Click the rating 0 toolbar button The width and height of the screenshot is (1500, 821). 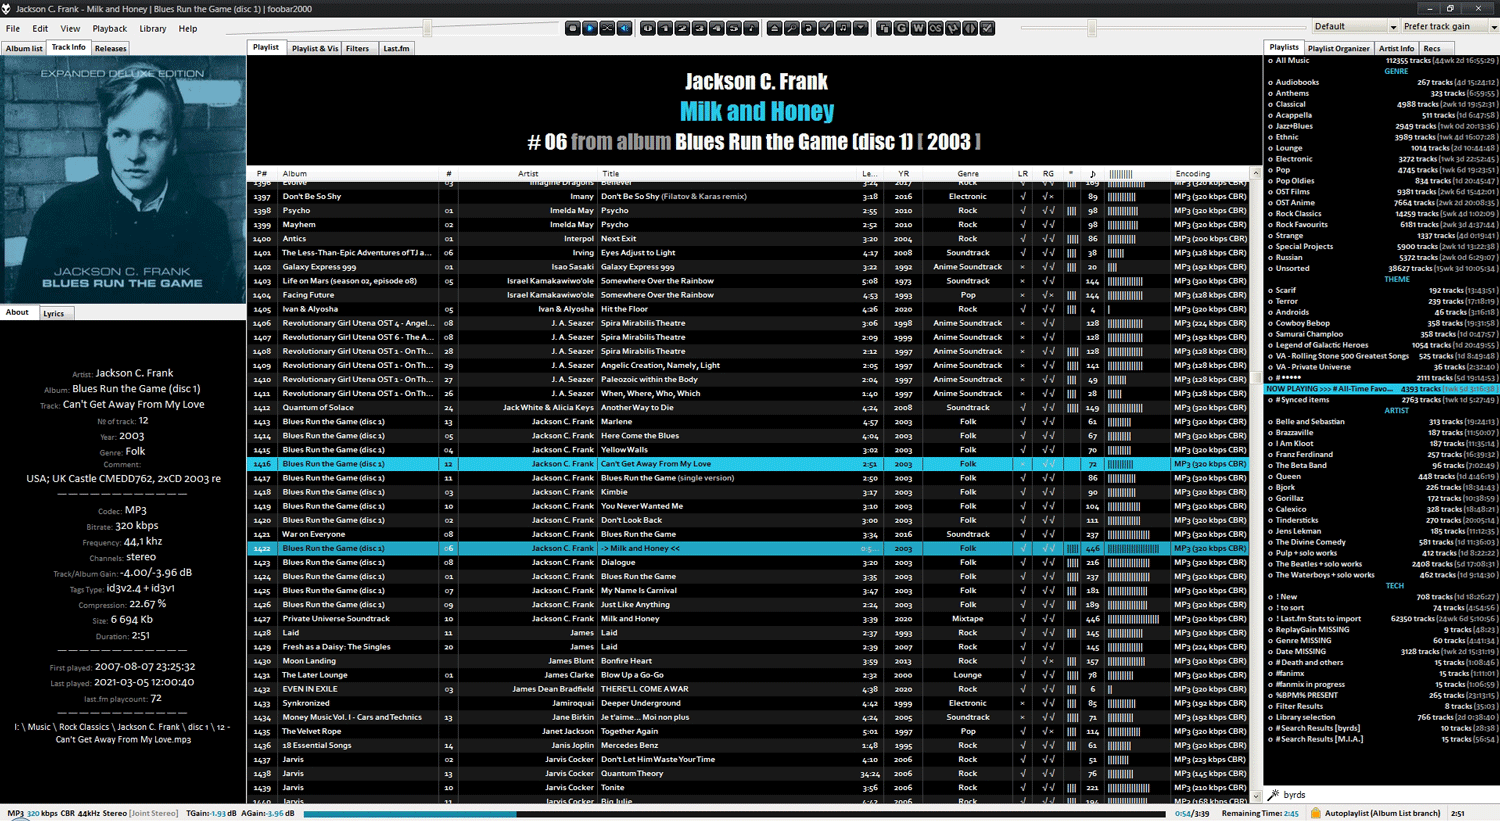648,28
